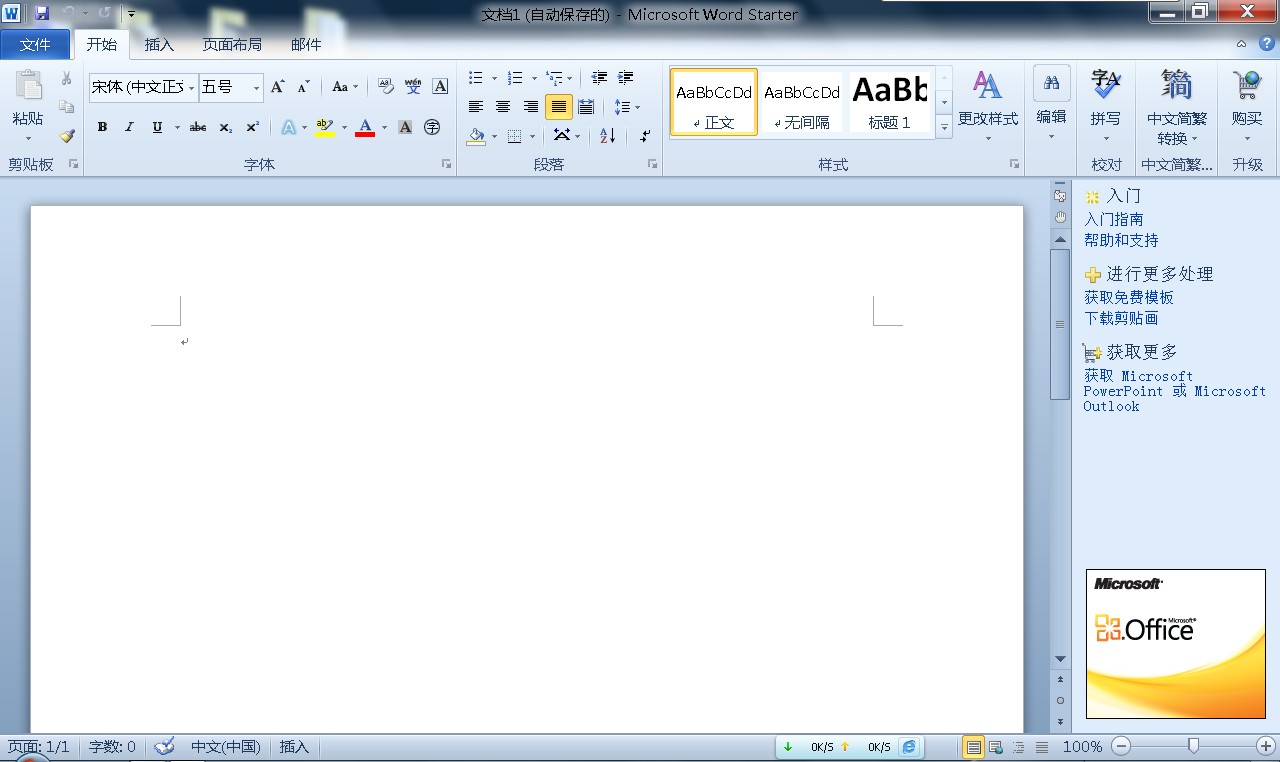Click the enclosed character (字) icon
1280x762 pixels.
pos(432,127)
